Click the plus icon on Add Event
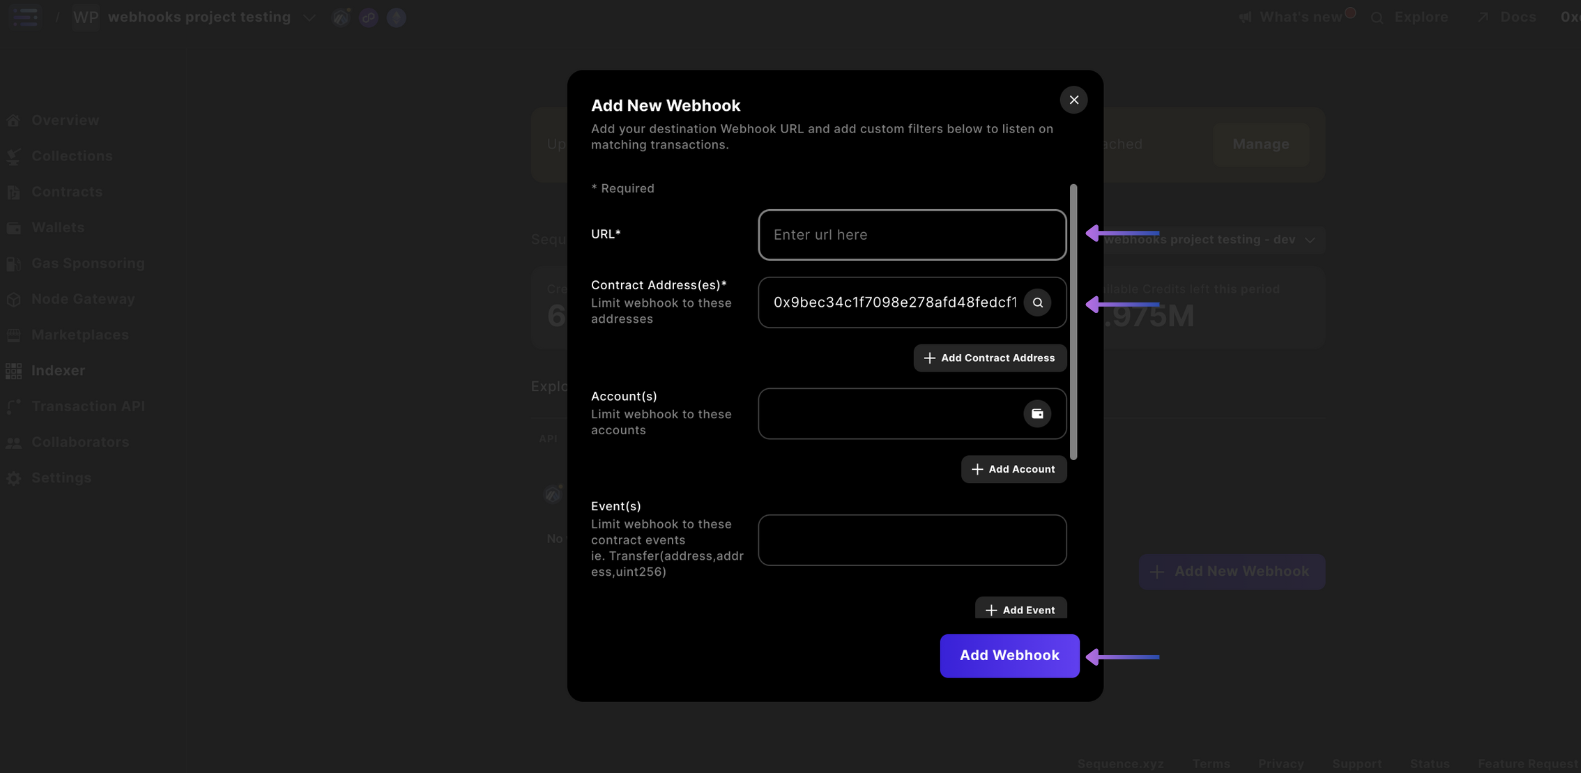 point(991,610)
